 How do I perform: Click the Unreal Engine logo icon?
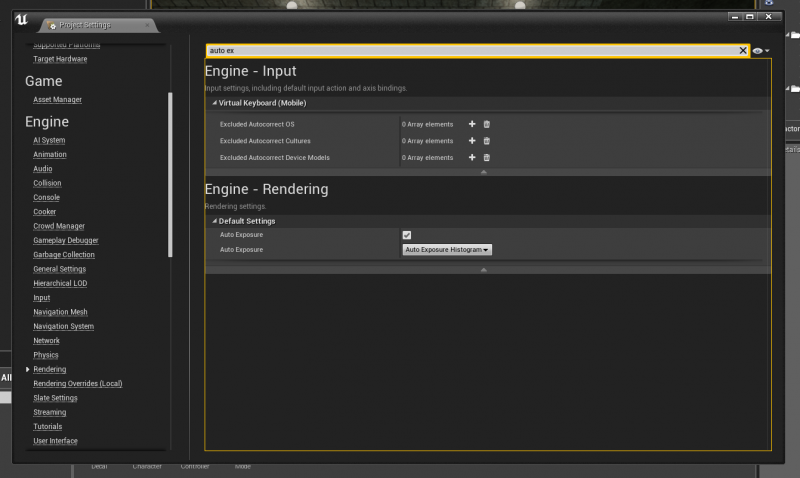(x=21, y=20)
